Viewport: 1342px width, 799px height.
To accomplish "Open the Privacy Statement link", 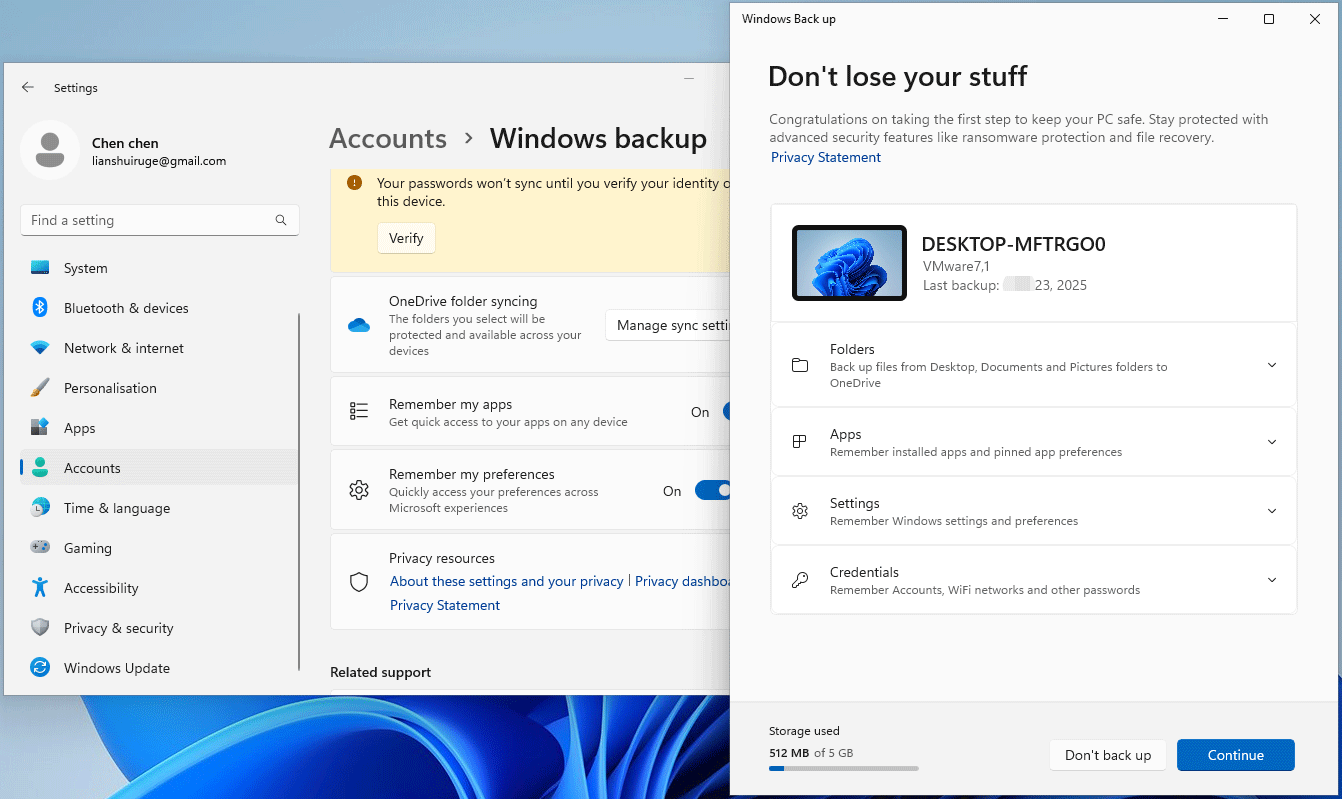I will coord(825,157).
